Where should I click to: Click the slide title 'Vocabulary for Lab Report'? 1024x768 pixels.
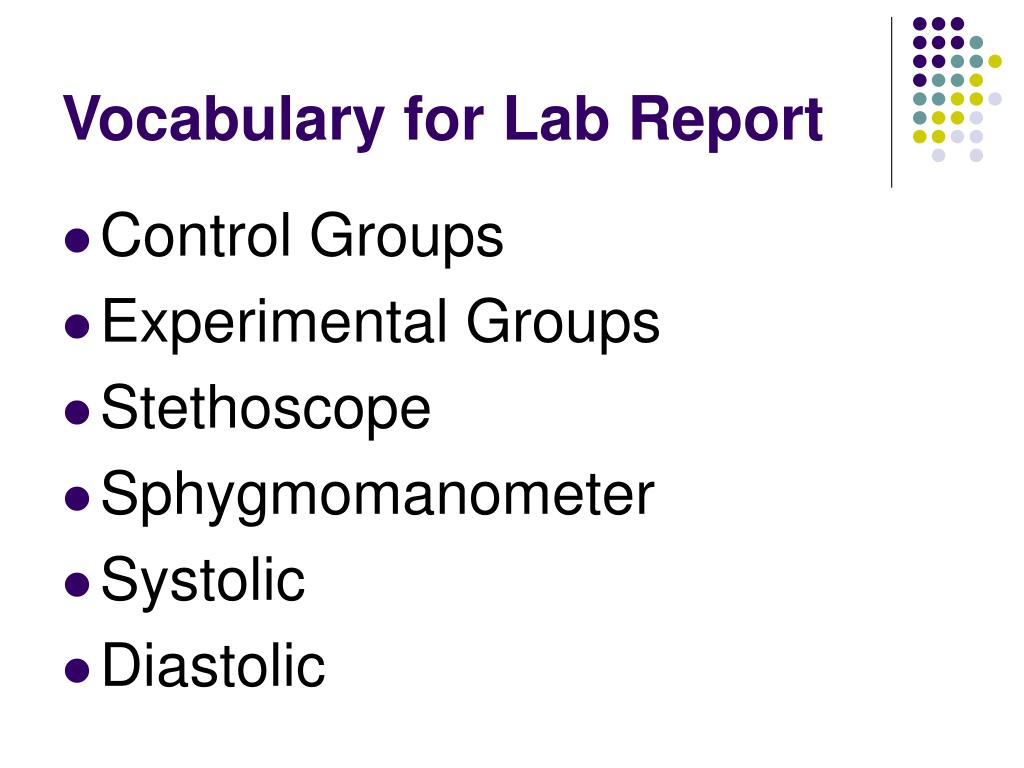tap(443, 120)
